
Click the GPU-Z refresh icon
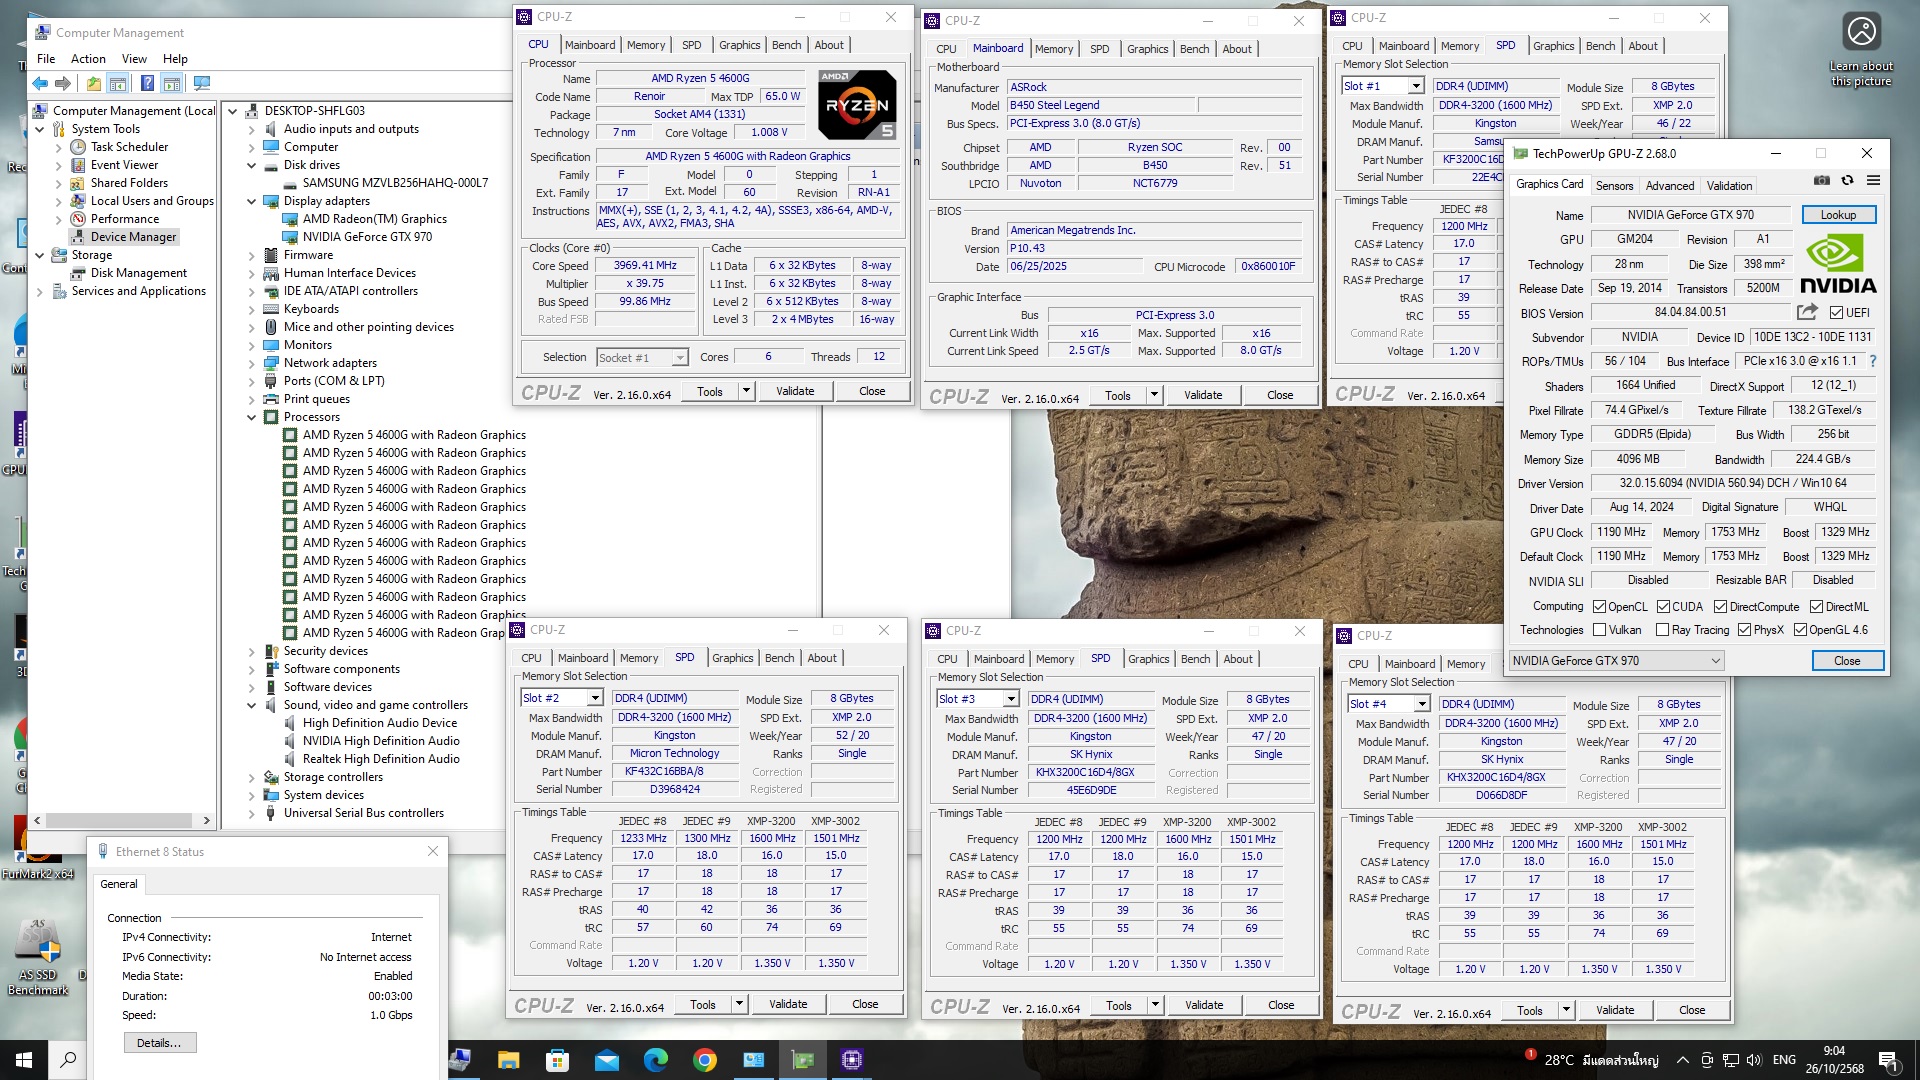tap(1847, 180)
